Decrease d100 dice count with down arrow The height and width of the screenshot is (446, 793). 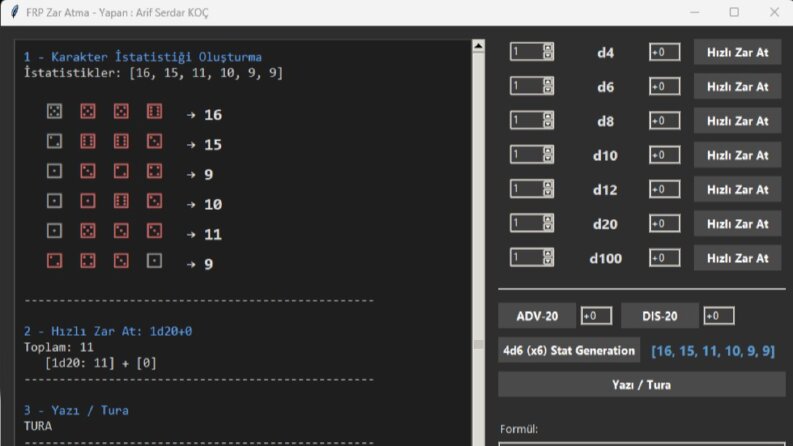(548, 261)
